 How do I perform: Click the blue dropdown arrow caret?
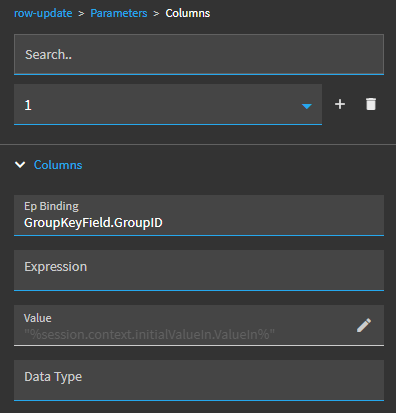307,106
